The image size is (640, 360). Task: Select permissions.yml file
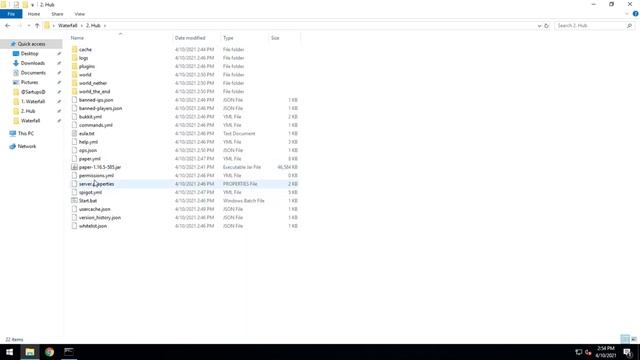point(96,176)
